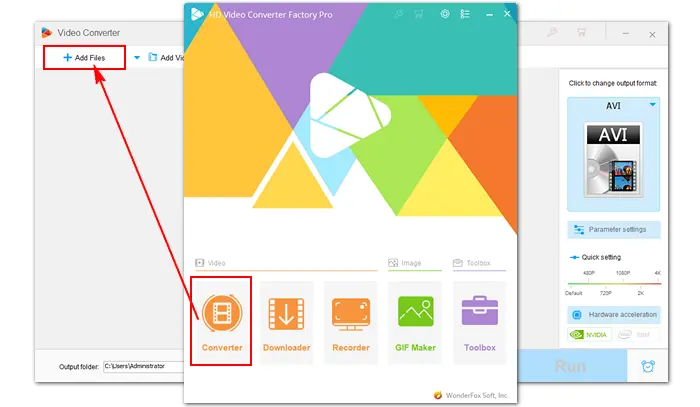This screenshot has width=700, height=407.
Task: Click the alarm clock scheduler icon
Action: [x=648, y=366]
